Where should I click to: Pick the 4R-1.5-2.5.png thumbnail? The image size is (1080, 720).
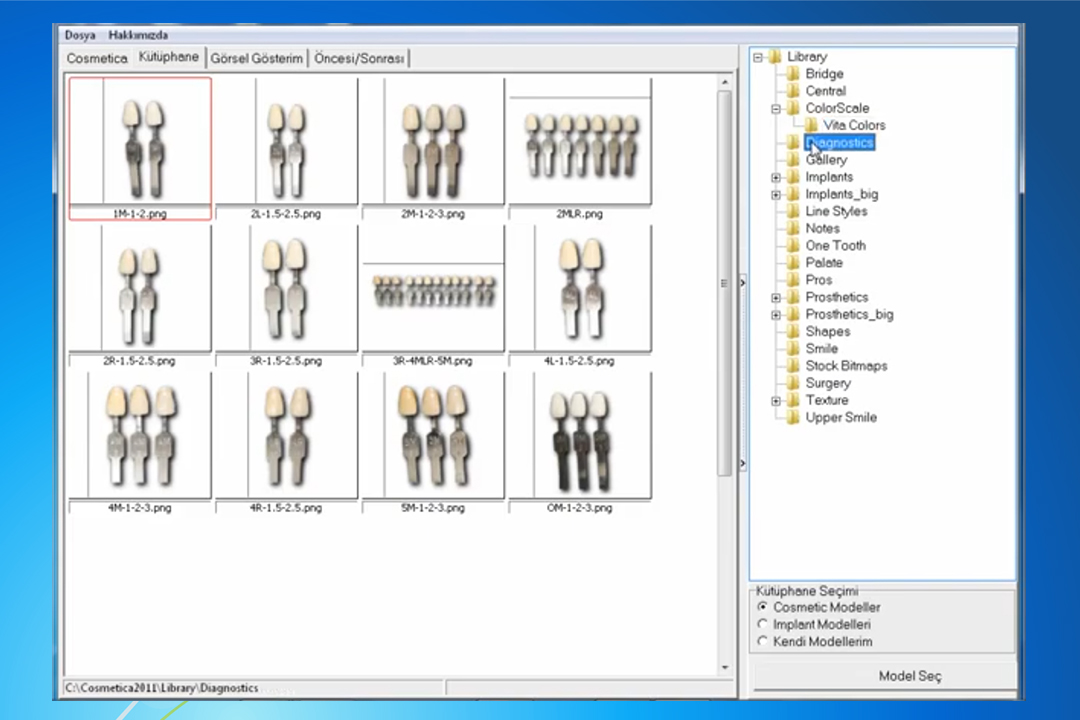point(287,442)
